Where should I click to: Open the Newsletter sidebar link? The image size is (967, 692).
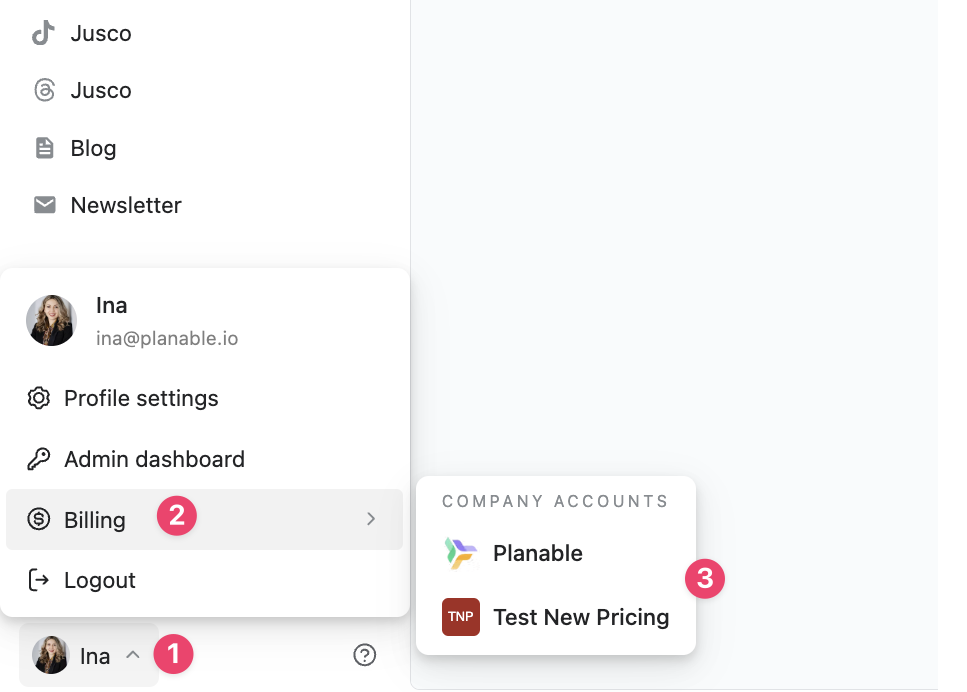point(126,205)
